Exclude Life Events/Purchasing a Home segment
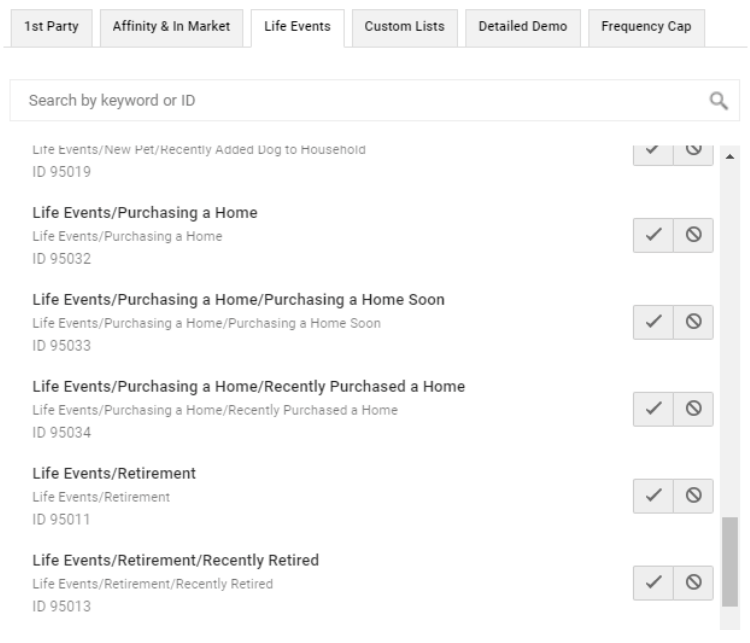 [692, 235]
